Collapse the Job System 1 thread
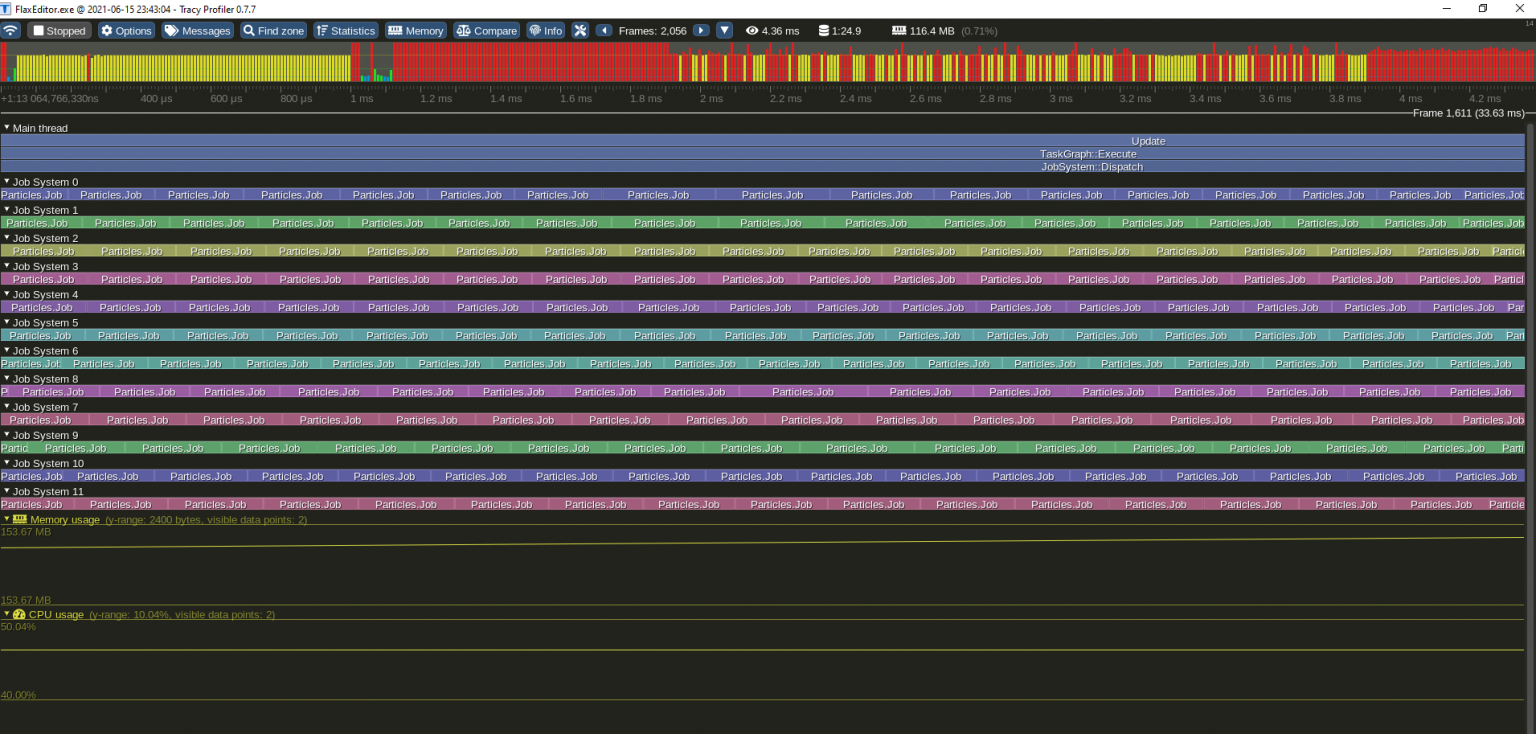 (x=6, y=210)
